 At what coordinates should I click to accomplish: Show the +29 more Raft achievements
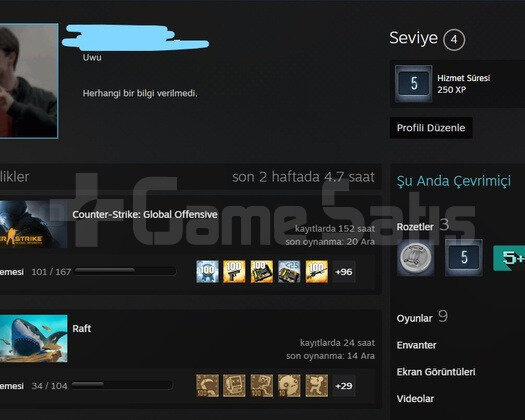click(344, 386)
